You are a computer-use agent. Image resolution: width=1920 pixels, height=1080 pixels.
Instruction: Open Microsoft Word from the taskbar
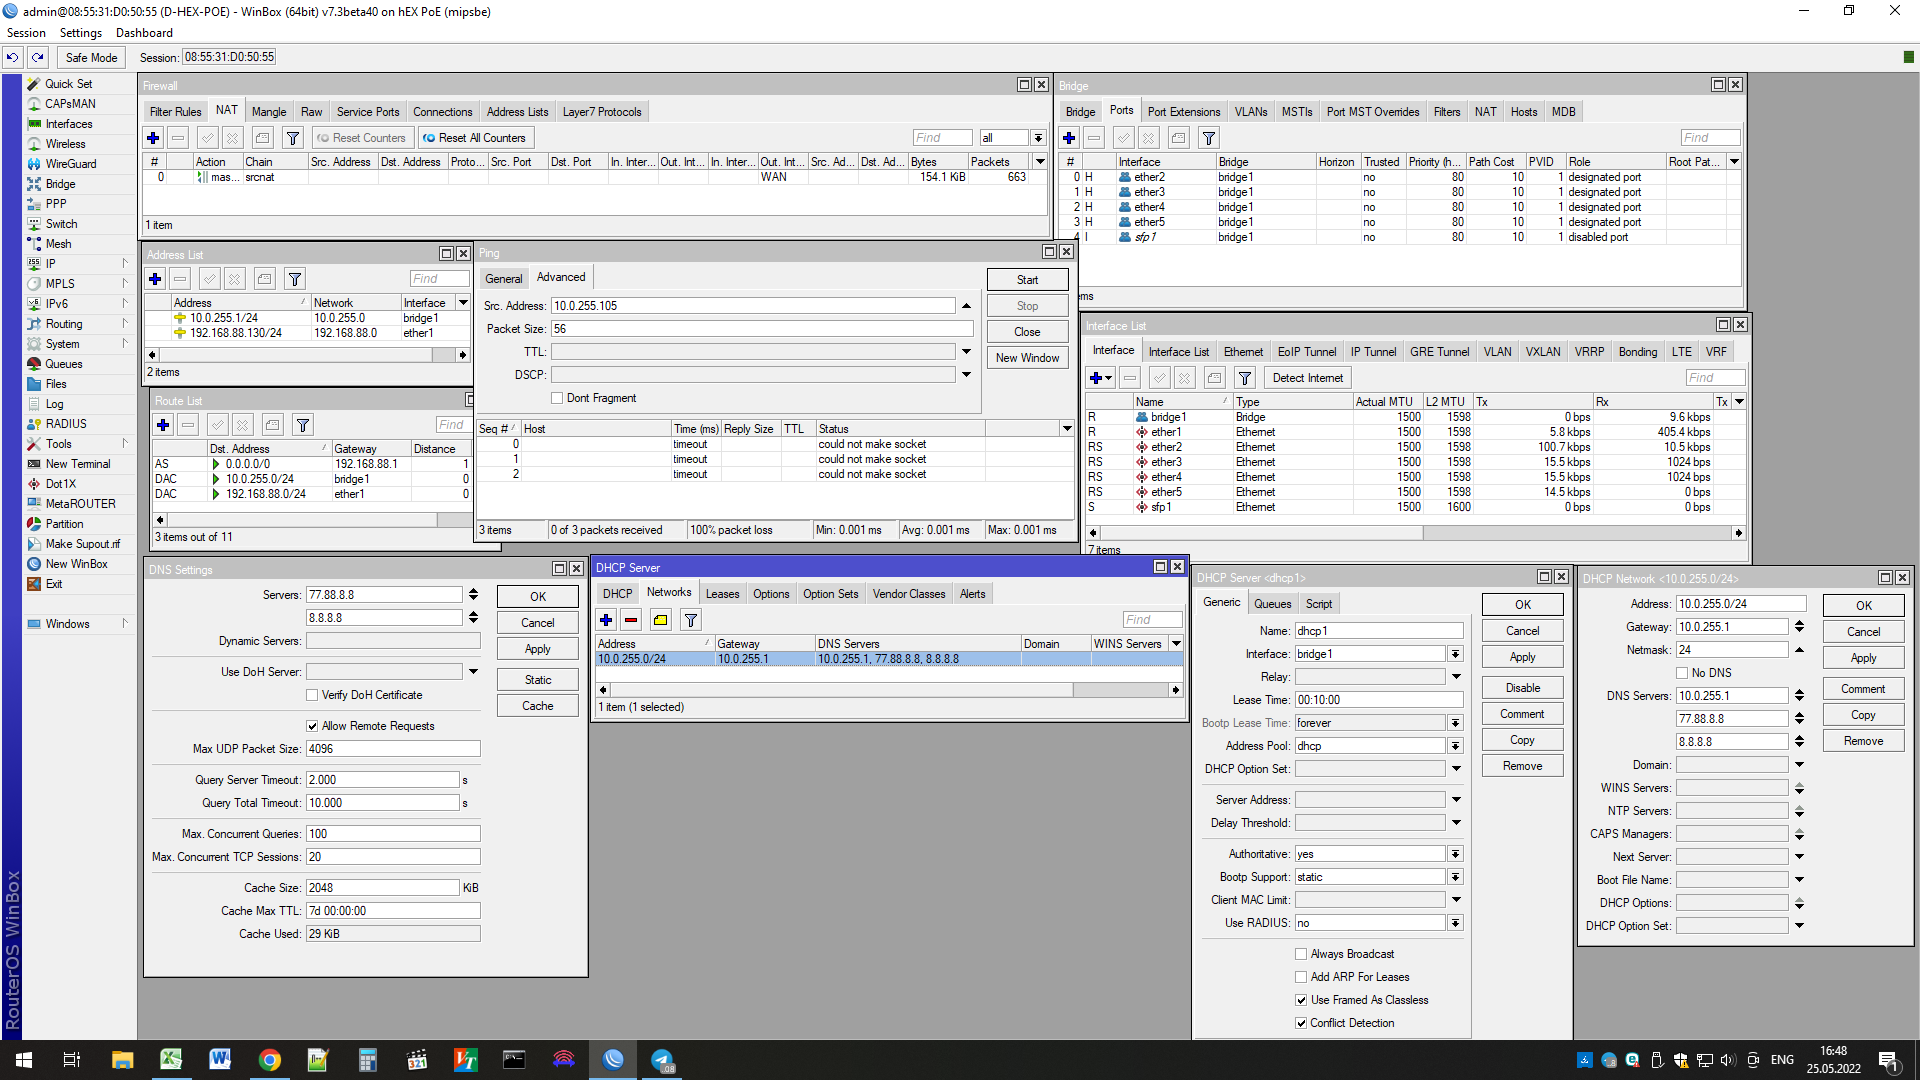(x=220, y=1060)
